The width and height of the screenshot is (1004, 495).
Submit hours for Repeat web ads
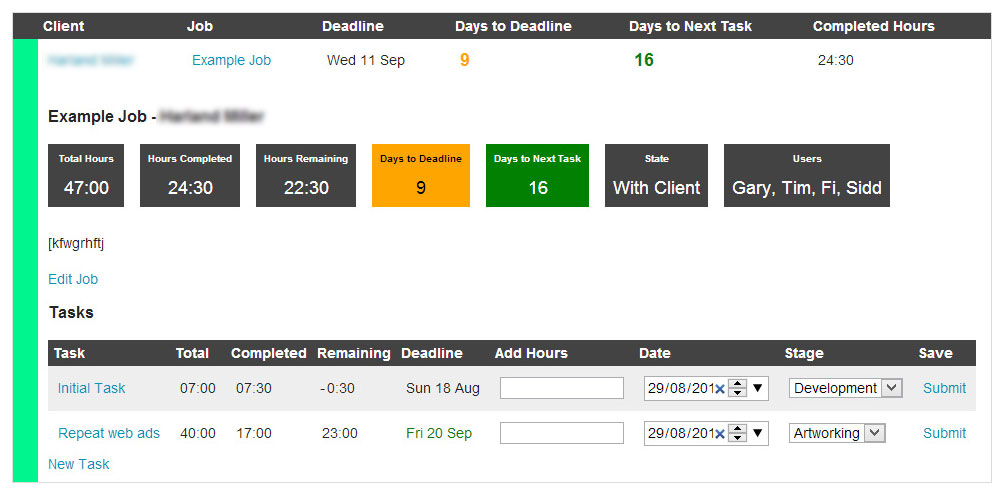coord(944,434)
